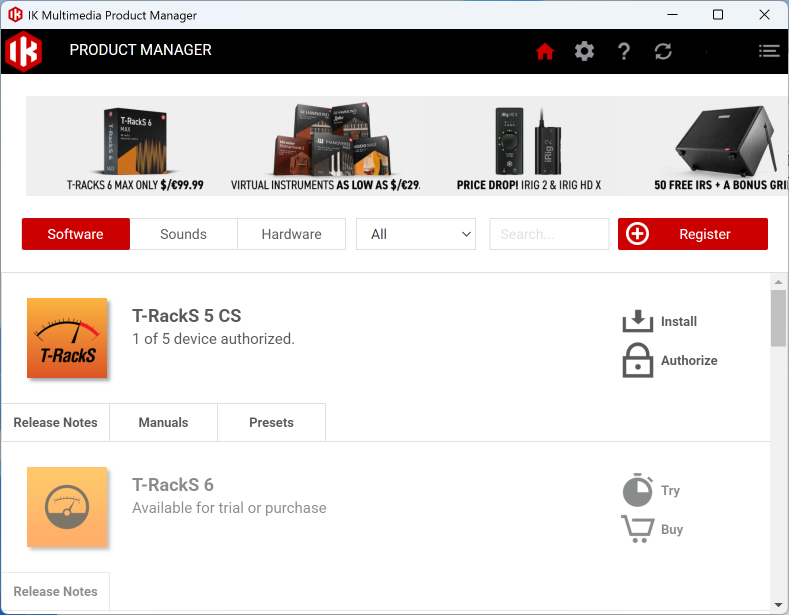Click the T-RackS 6 product title
Screen dimensions: 789x615
point(173,485)
